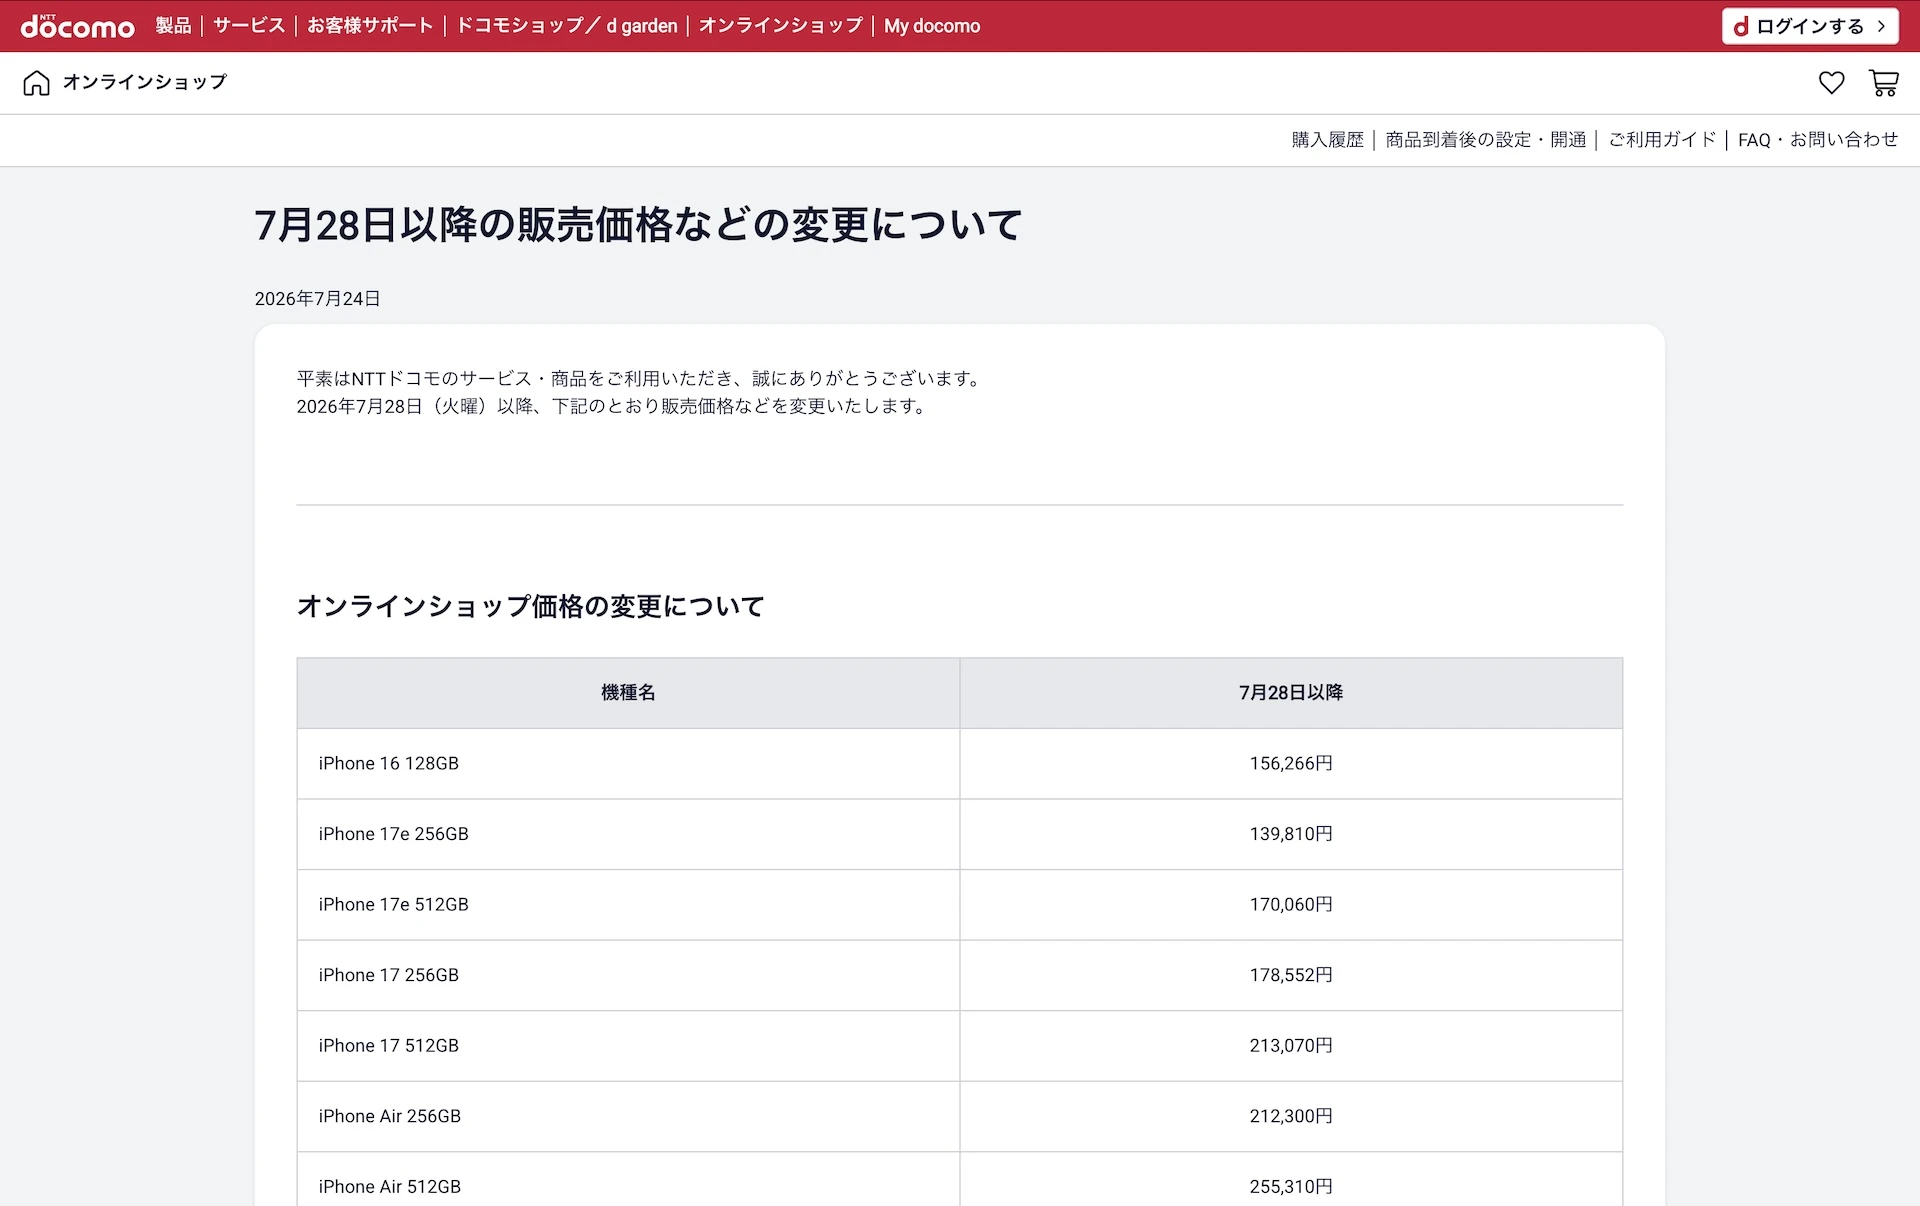
Task: Go to オンラインショップ home link
Action: 145,82
